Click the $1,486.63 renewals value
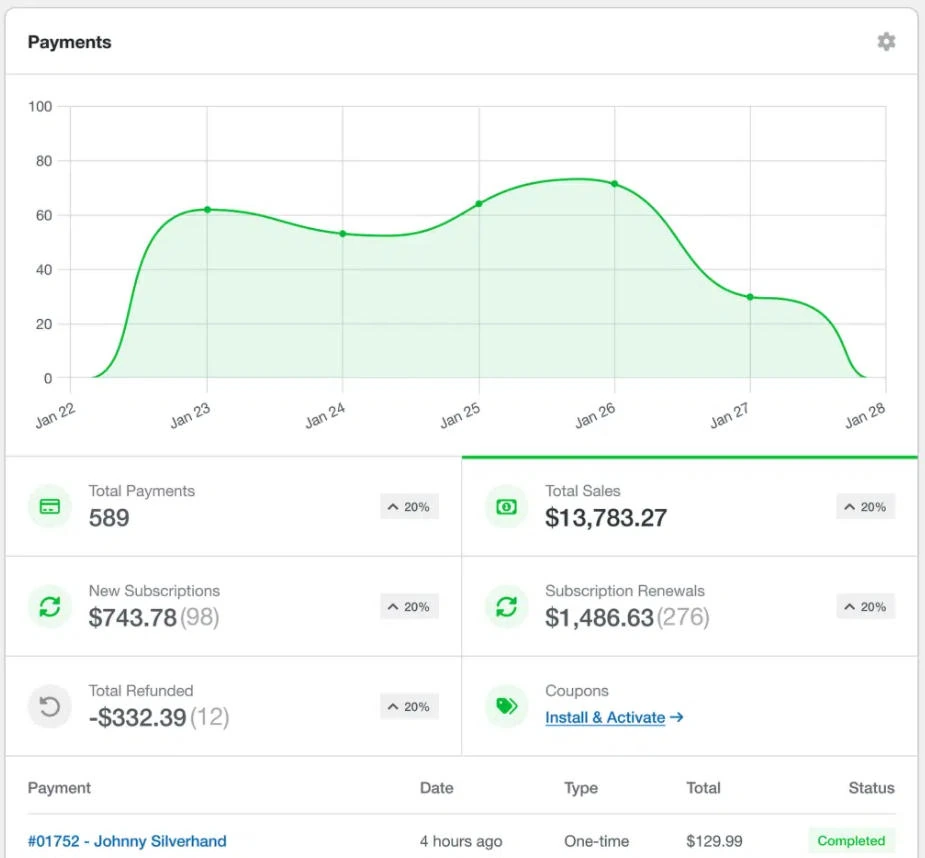 [x=599, y=618]
